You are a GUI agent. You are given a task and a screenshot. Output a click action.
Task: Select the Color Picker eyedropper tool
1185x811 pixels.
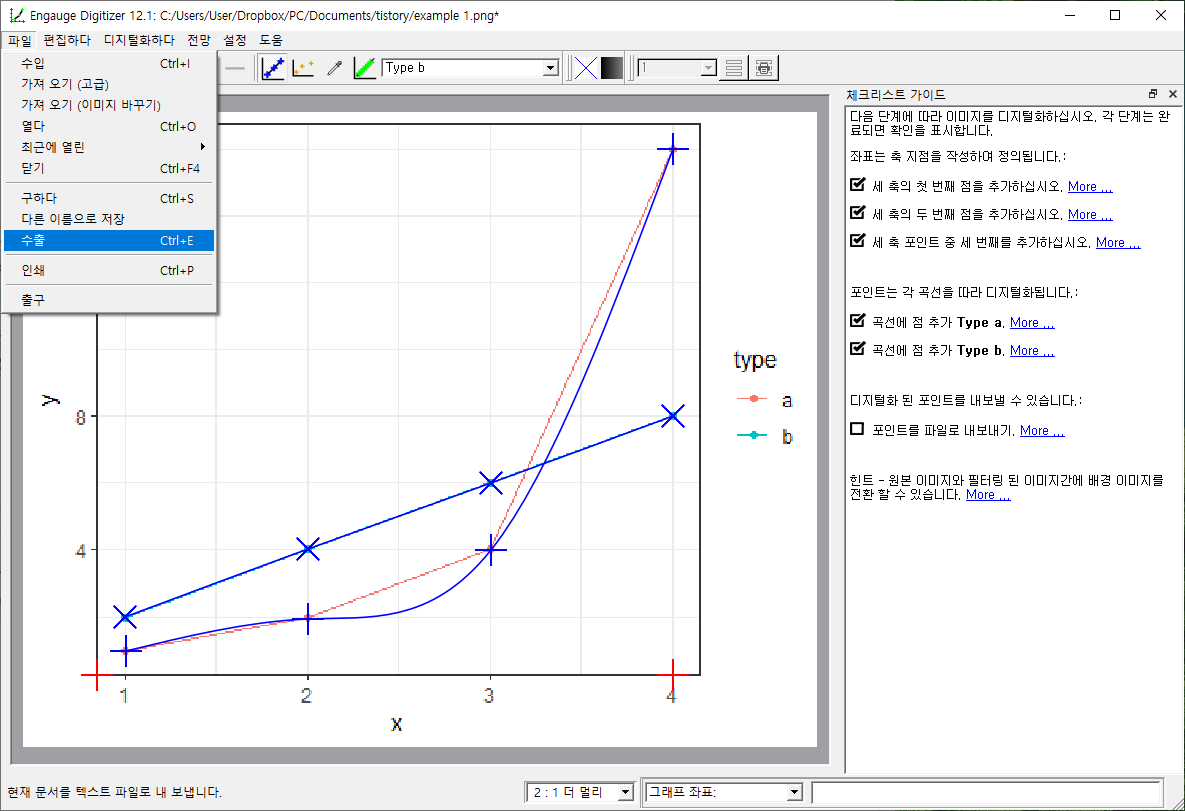tap(334, 68)
